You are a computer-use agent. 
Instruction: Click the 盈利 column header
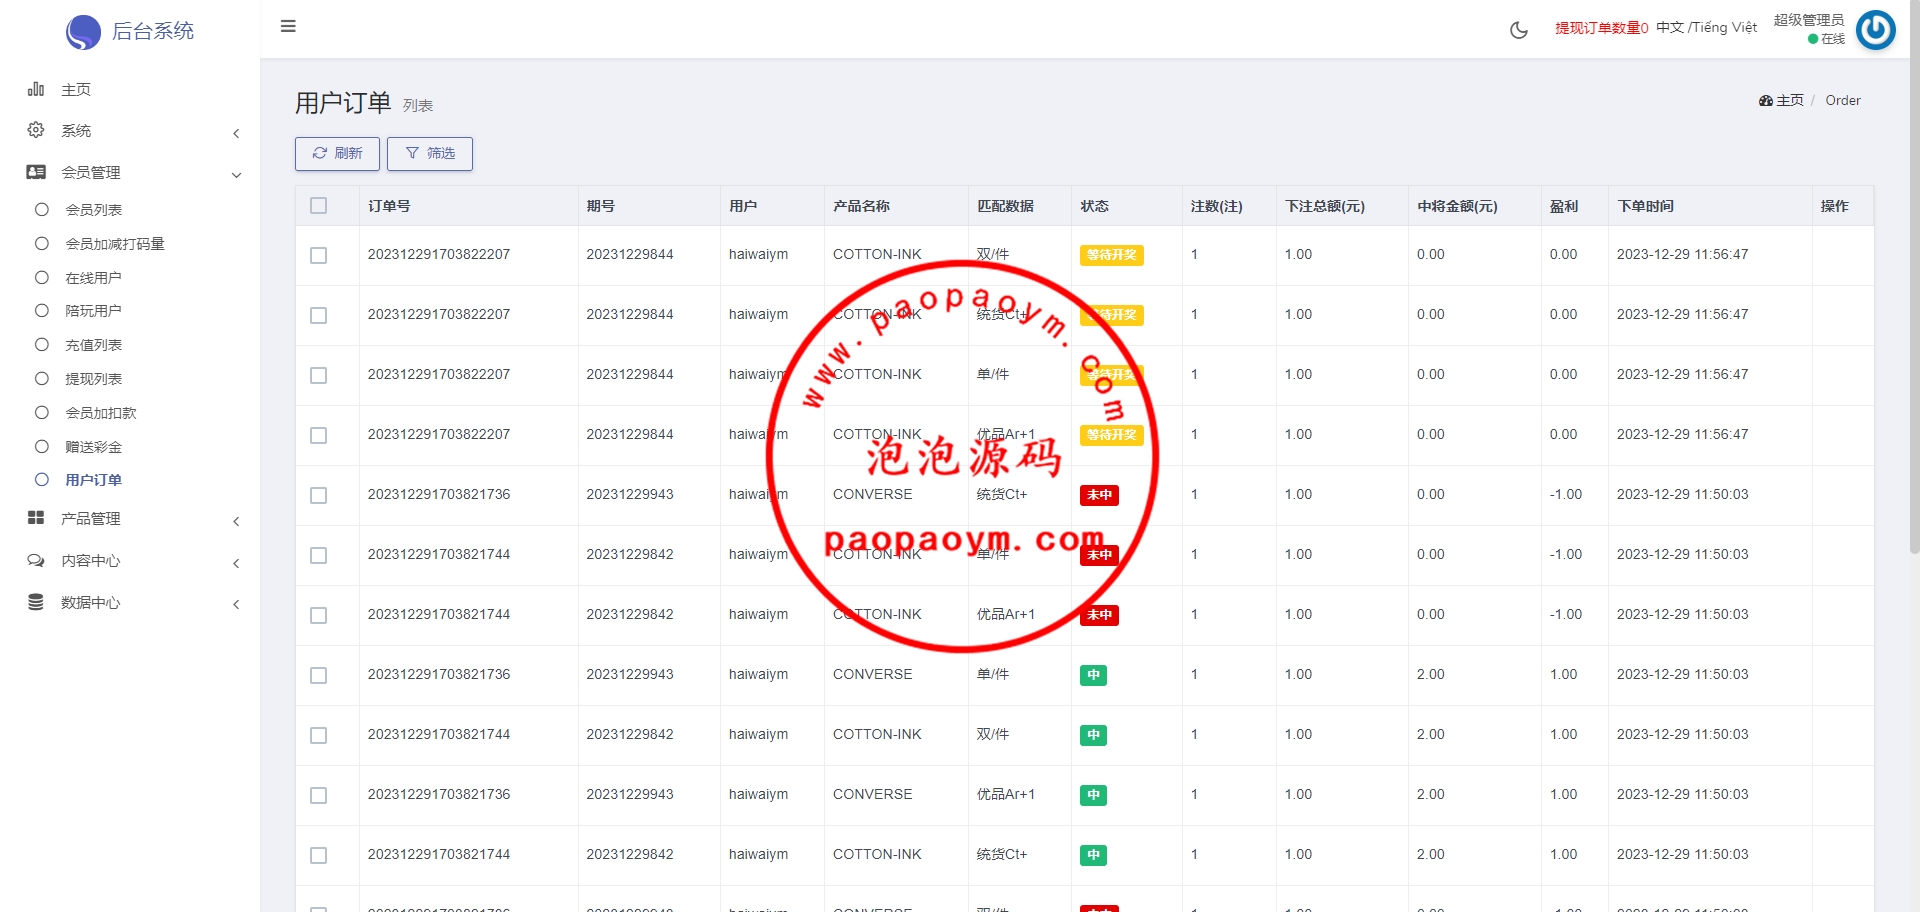pos(1563,206)
